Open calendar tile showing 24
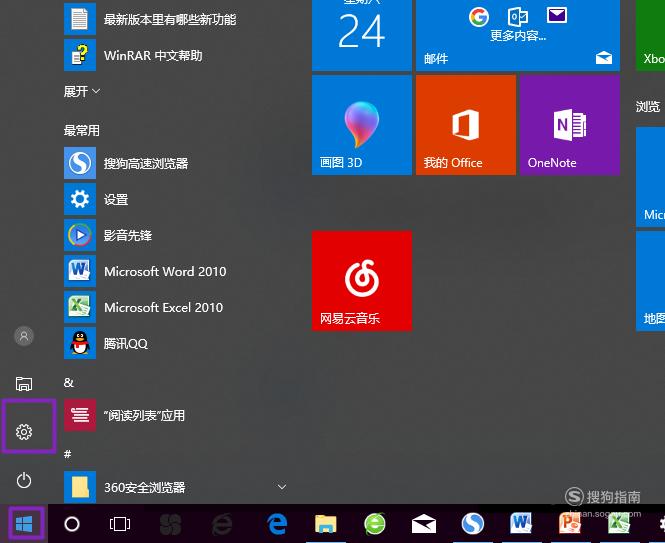 click(362, 35)
